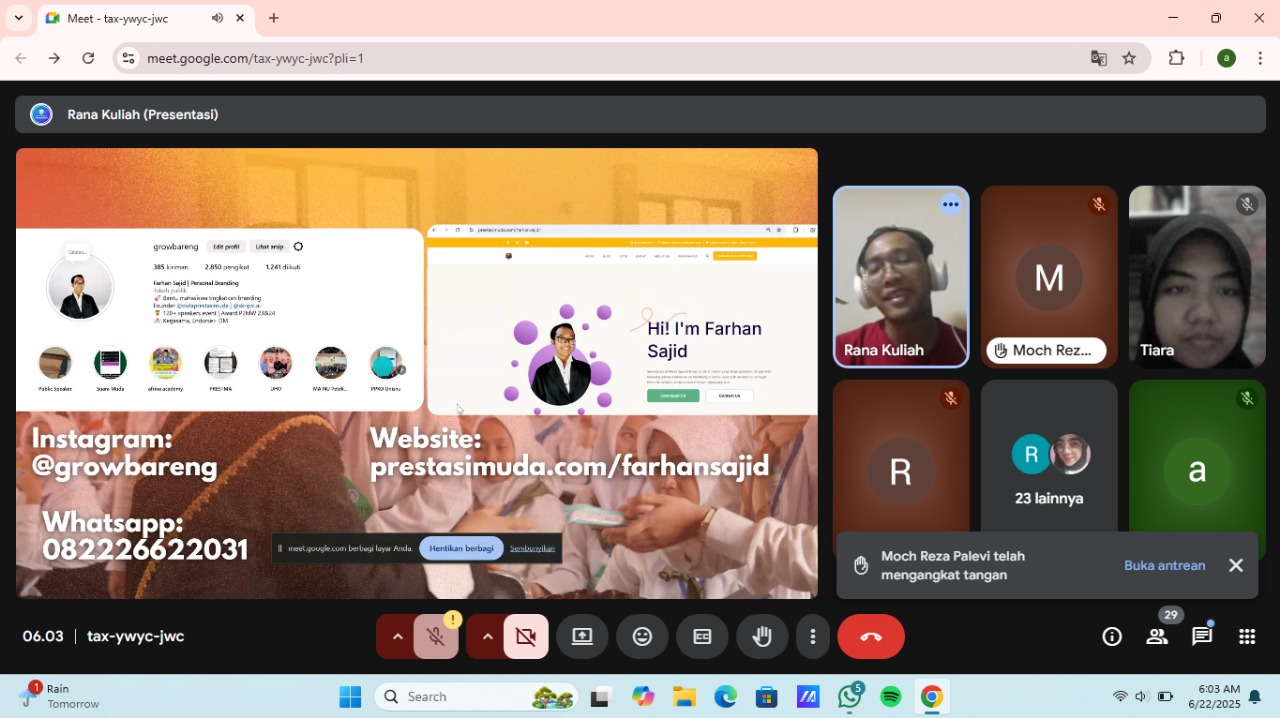
Task: Raise hand using the hand button
Action: [x=762, y=637]
